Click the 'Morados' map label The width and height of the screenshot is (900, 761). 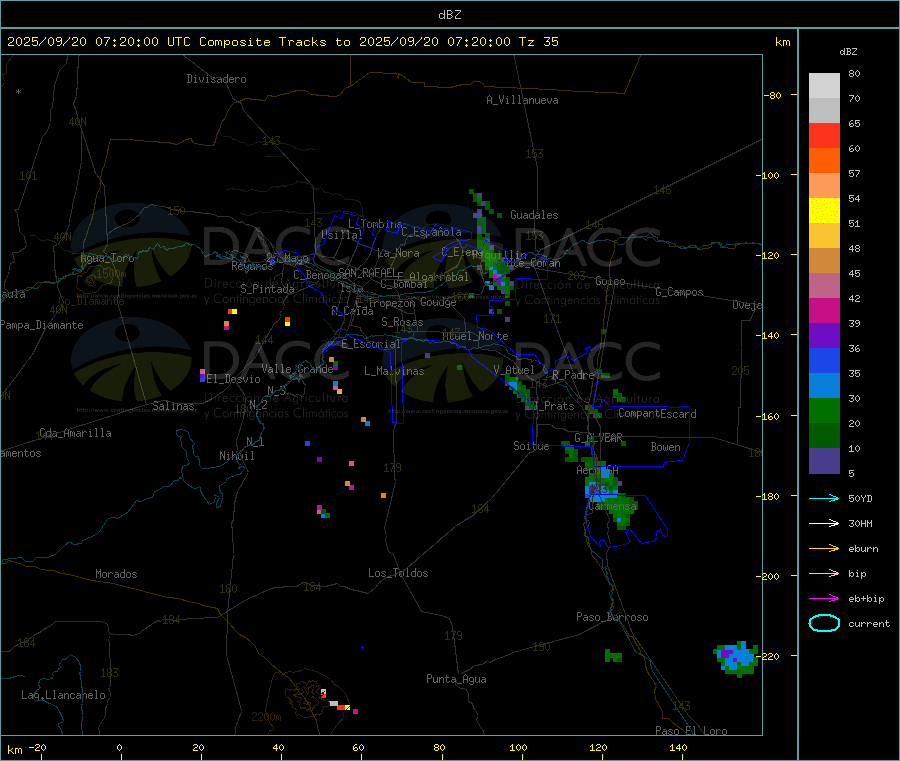click(x=116, y=574)
